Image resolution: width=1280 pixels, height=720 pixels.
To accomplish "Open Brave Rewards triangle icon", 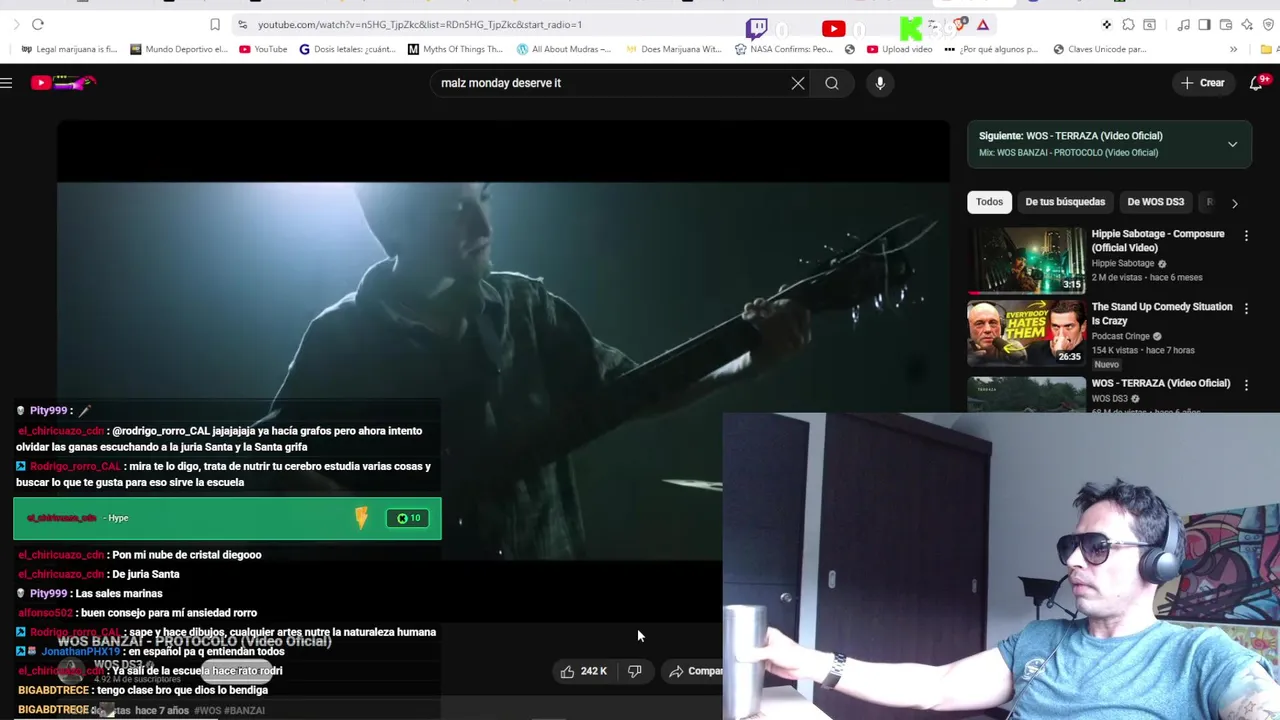I will pyautogui.click(x=983, y=24).
